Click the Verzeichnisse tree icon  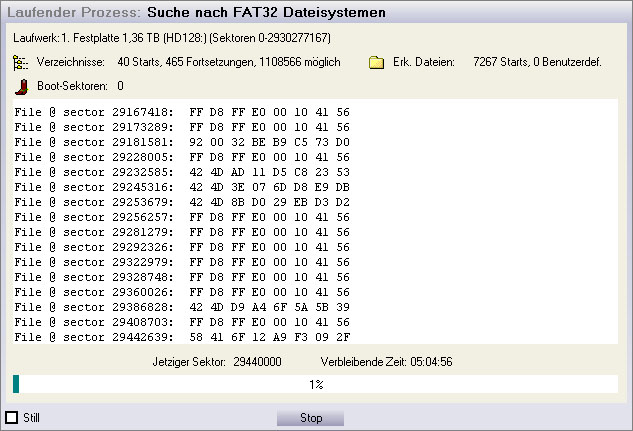pyautogui.click(x=20, y=63)
